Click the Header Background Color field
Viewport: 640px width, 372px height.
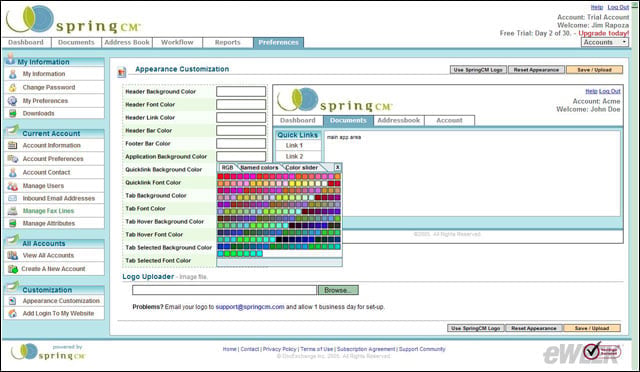click(x=241, y=91)
